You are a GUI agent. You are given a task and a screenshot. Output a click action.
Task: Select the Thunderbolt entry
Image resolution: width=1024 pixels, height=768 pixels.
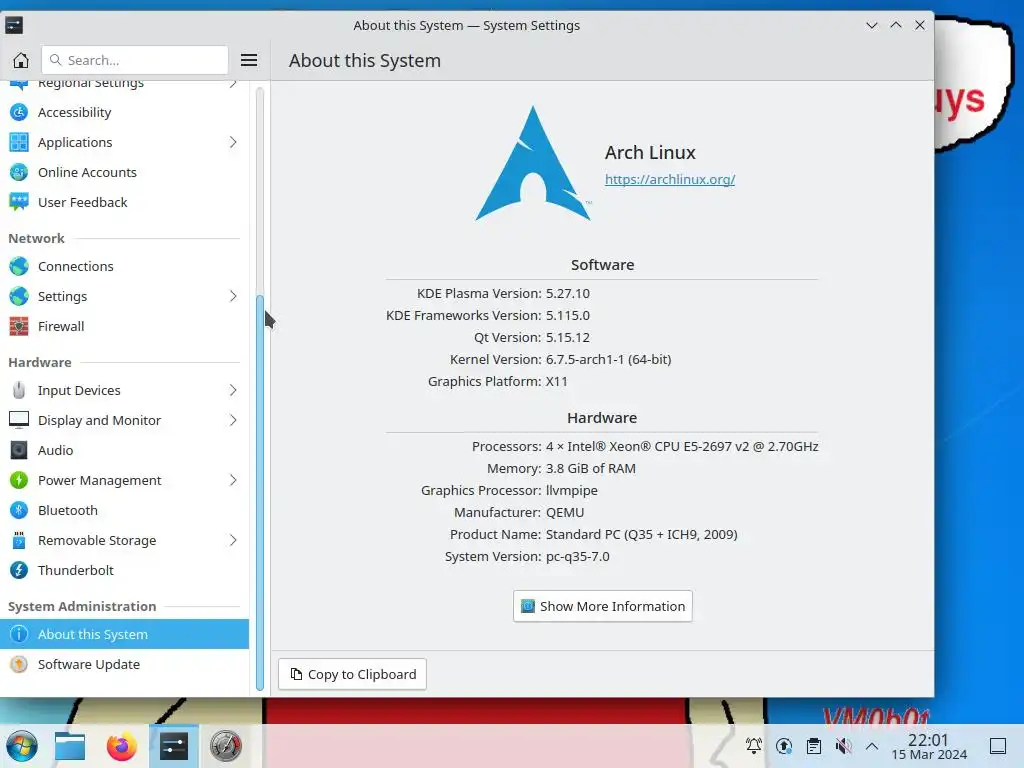pyautogui.click(x=125, y=570)
